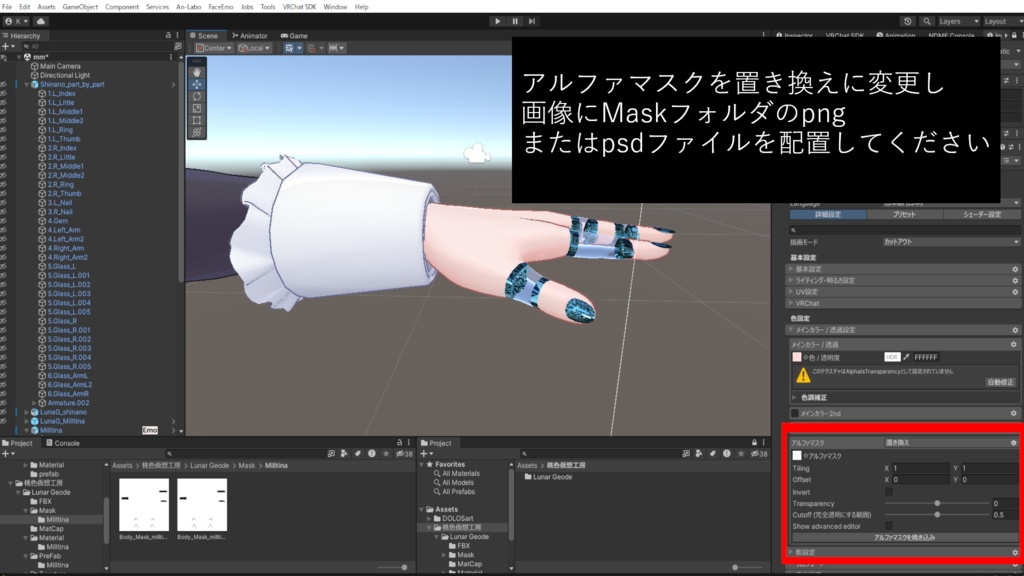Click left Project favorites star icon

386,453
